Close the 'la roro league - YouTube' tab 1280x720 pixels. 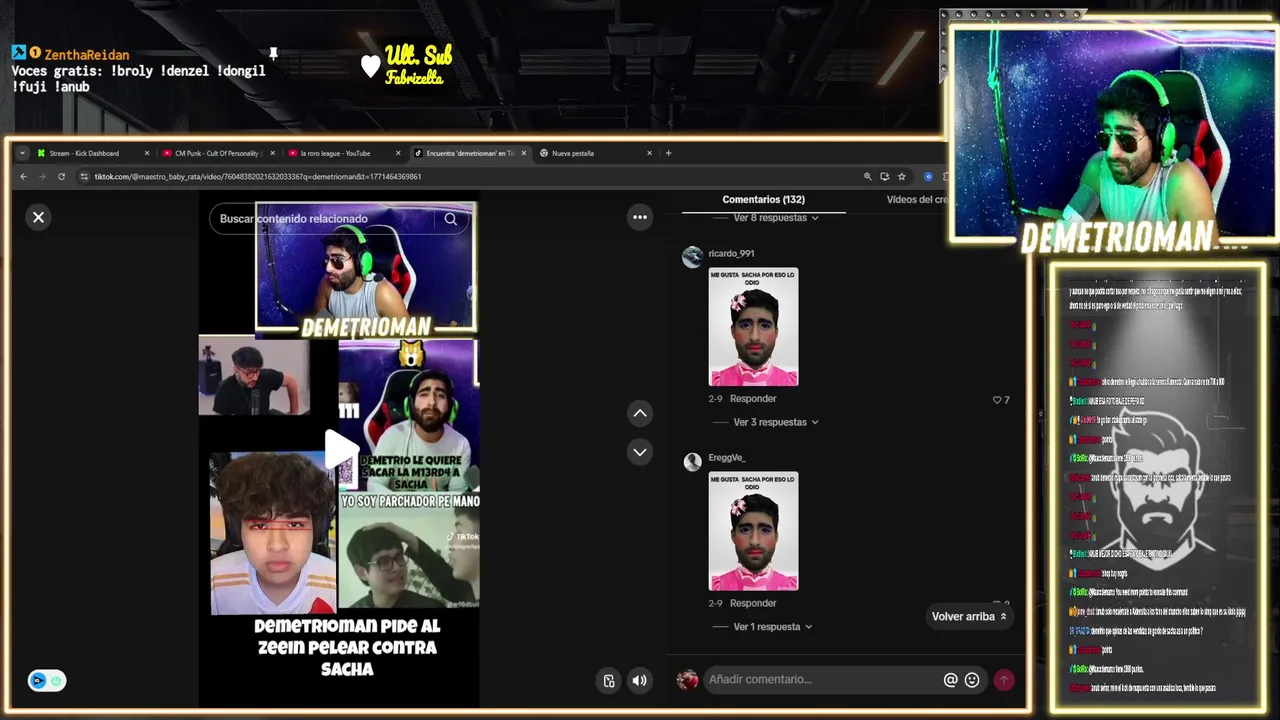click(x=398, y=153)
